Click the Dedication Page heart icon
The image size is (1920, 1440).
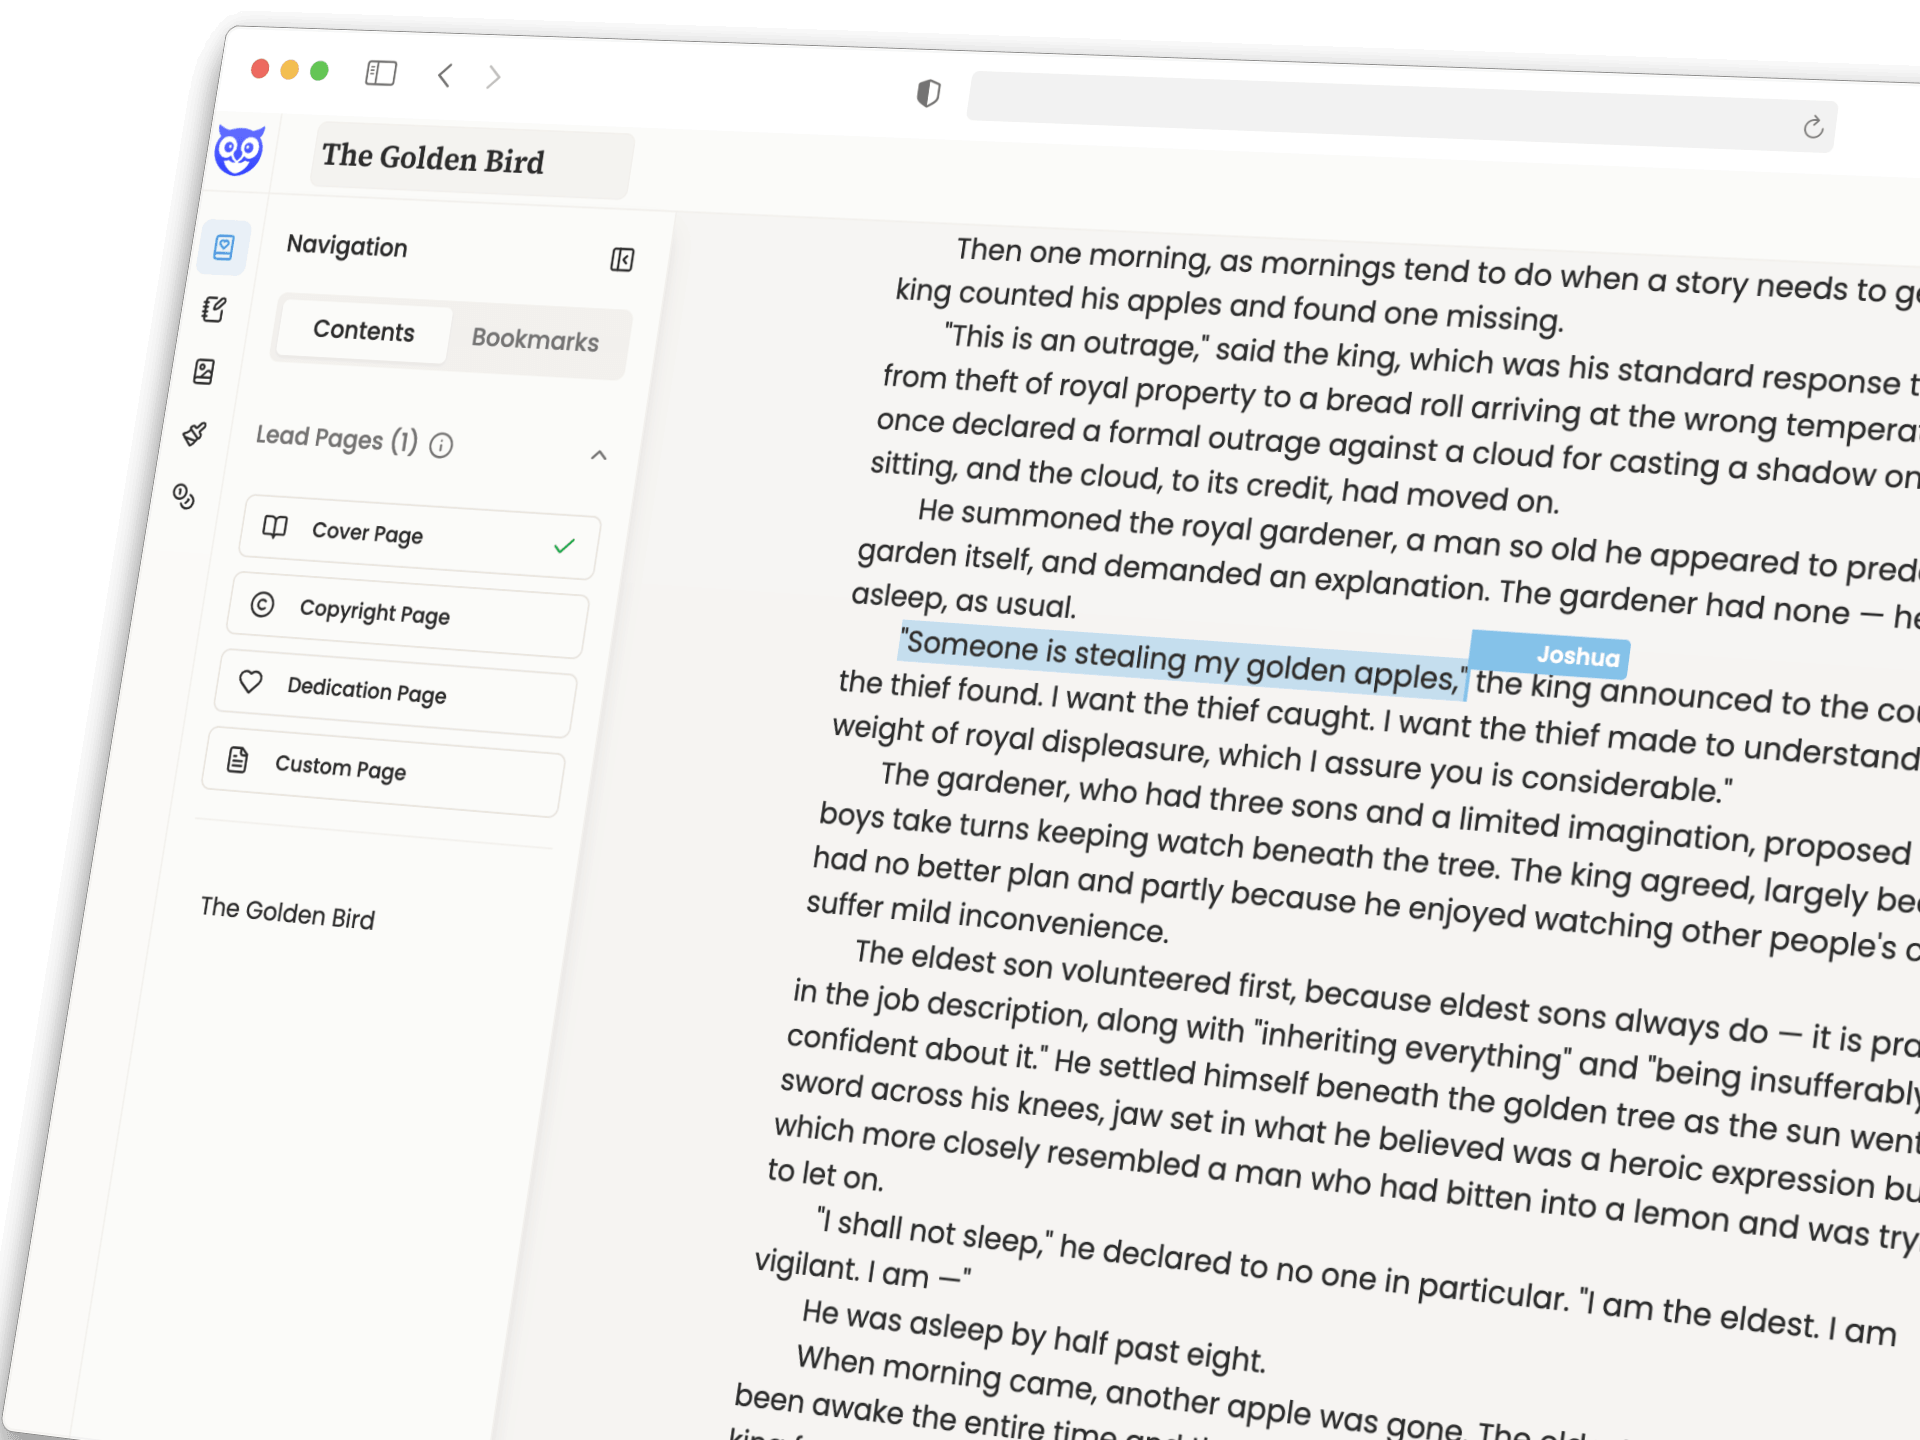tap(250, 682)
